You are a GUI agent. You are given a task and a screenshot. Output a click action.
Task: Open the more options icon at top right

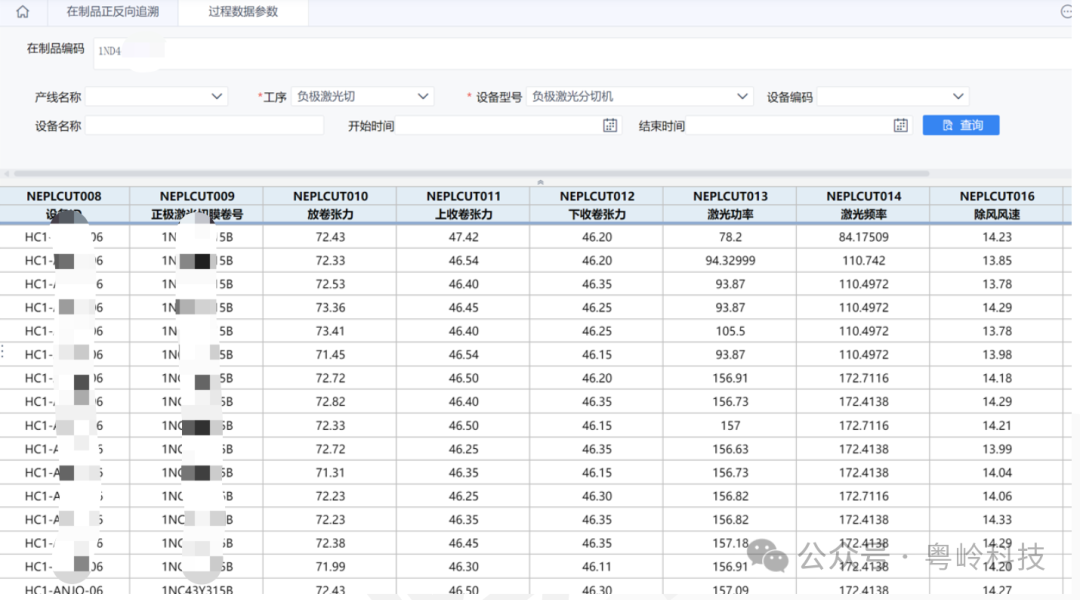pos(1066,12)
